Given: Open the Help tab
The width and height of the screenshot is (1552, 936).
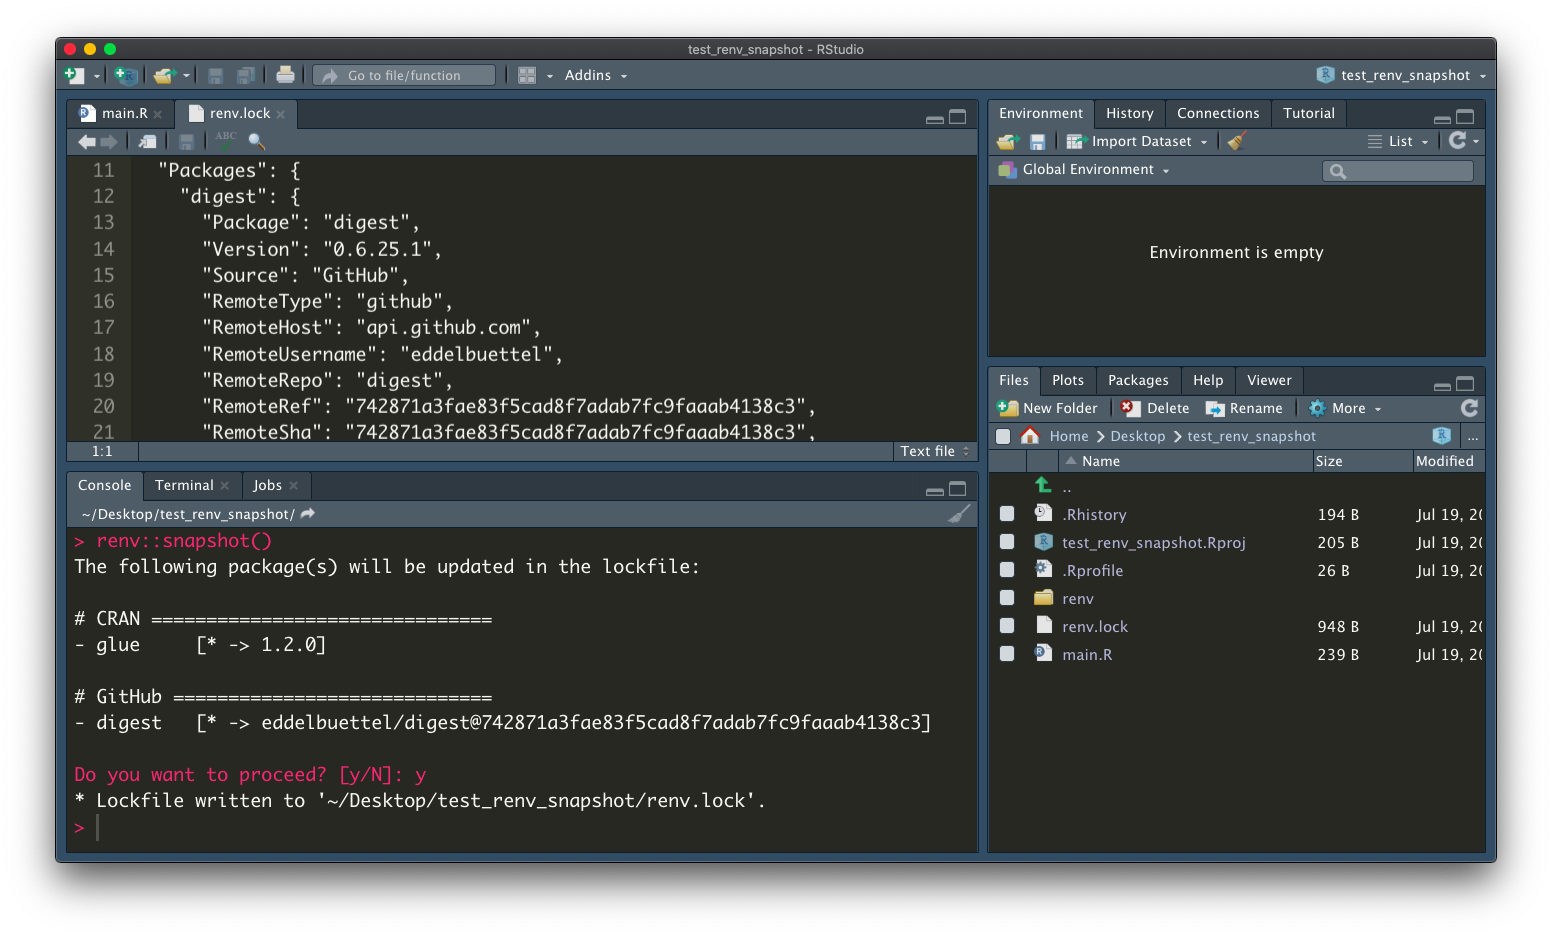Looking at the screenshot, I should tap(1208, 380).
